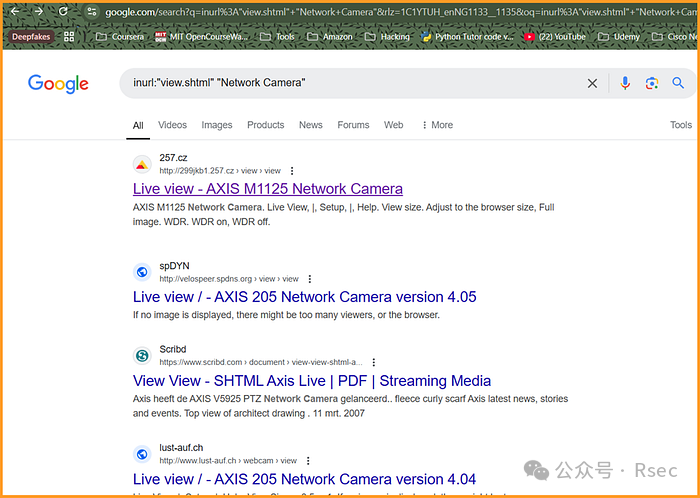This screenshot has height=498, width=700.
Task: Submit search with magnifier icon
Action: [678, 83]
